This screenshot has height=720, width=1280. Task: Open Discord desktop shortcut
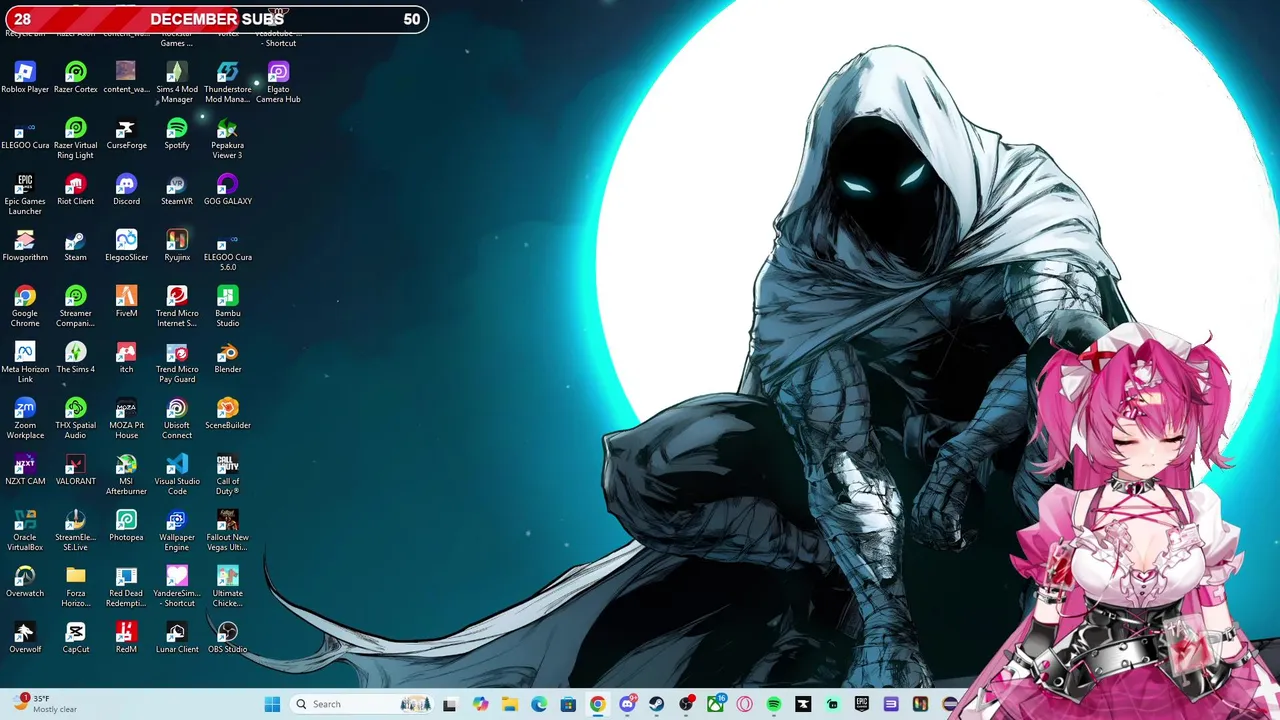click(126, 190)
